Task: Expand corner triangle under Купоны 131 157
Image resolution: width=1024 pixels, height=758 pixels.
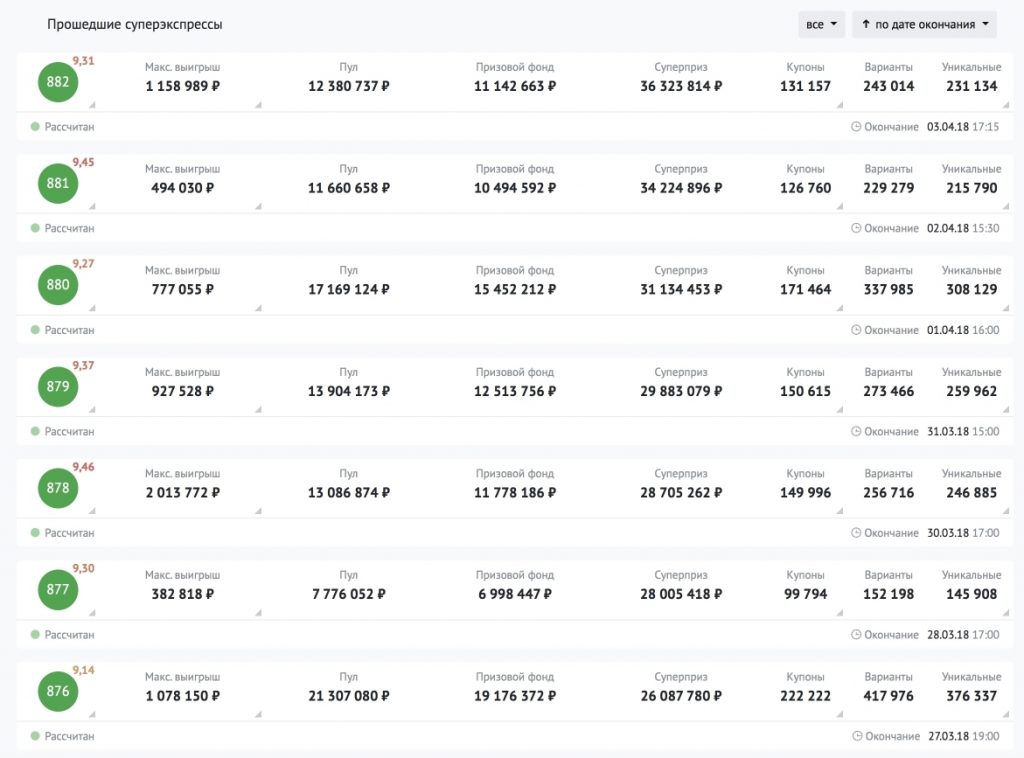Action: (x=840, y=104)
